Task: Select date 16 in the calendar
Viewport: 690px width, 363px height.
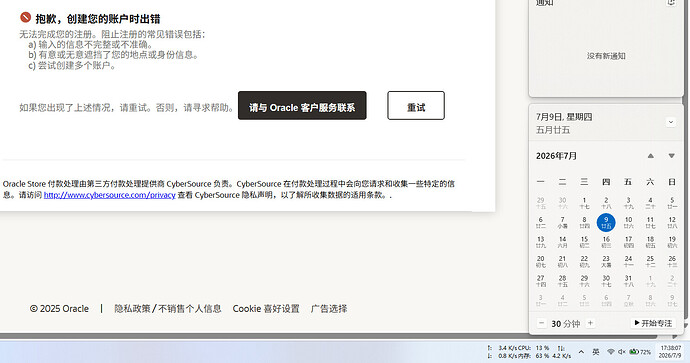Action: point(606,242)
